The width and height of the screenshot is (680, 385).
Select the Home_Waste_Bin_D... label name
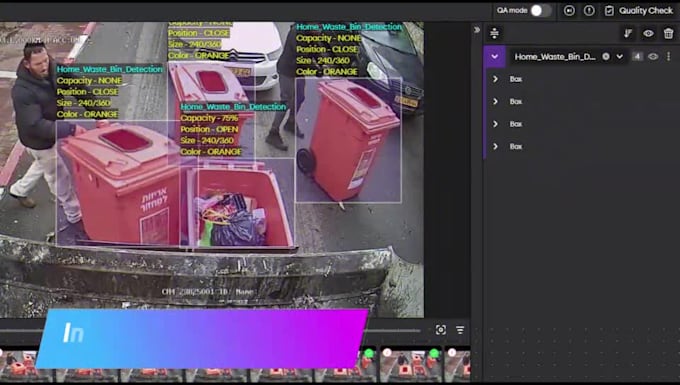pos(555,56)
